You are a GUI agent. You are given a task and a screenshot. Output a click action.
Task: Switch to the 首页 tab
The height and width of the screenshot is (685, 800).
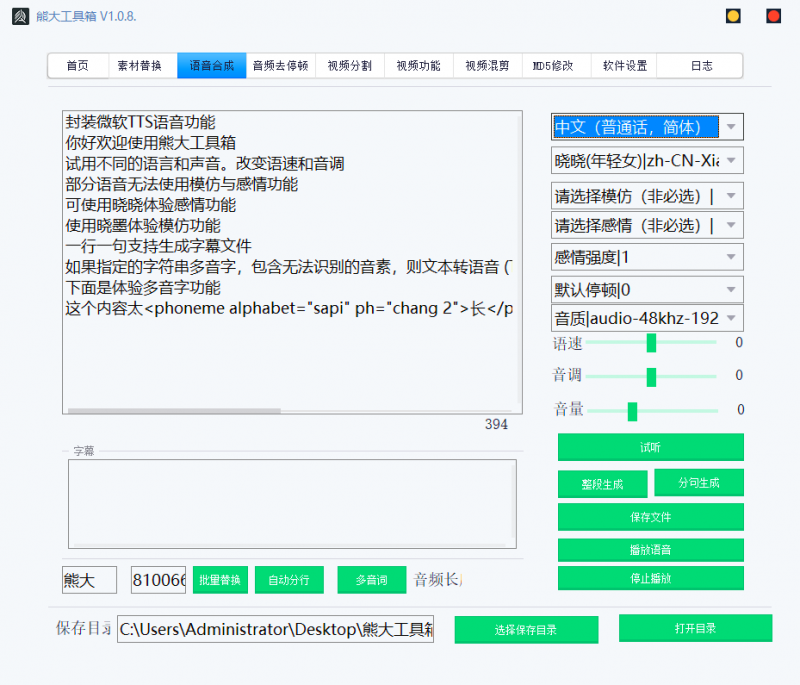tap(77, 65)
